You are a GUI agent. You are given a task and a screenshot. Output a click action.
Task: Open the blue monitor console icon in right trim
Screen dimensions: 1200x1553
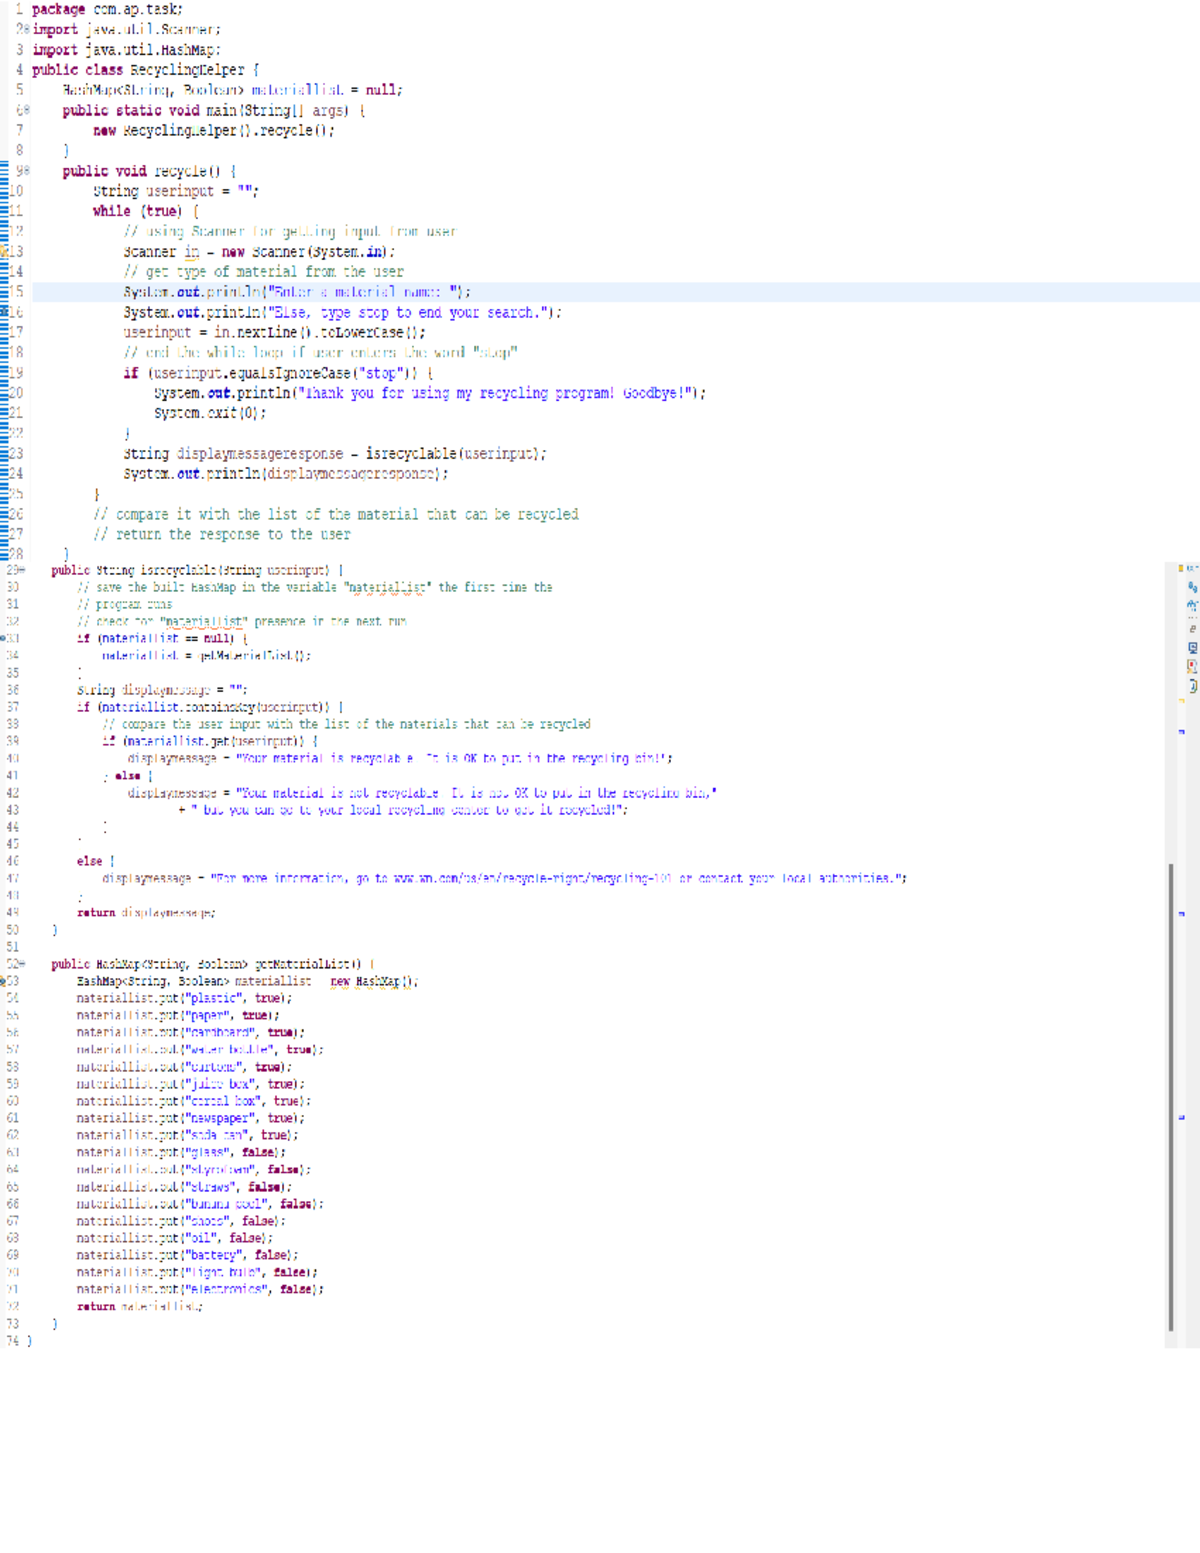[x=1191, y=647]
